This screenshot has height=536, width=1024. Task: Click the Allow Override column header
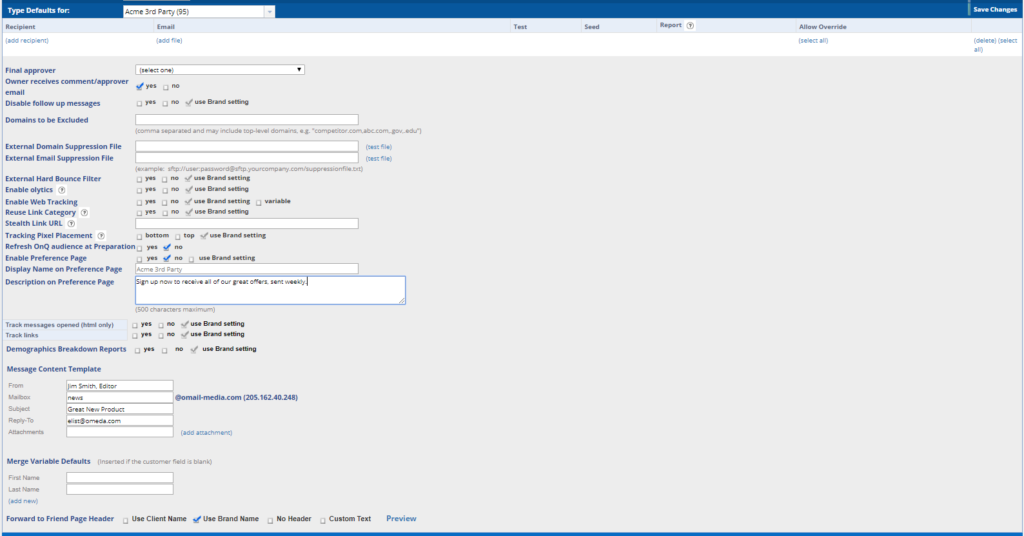click(822, 27)
